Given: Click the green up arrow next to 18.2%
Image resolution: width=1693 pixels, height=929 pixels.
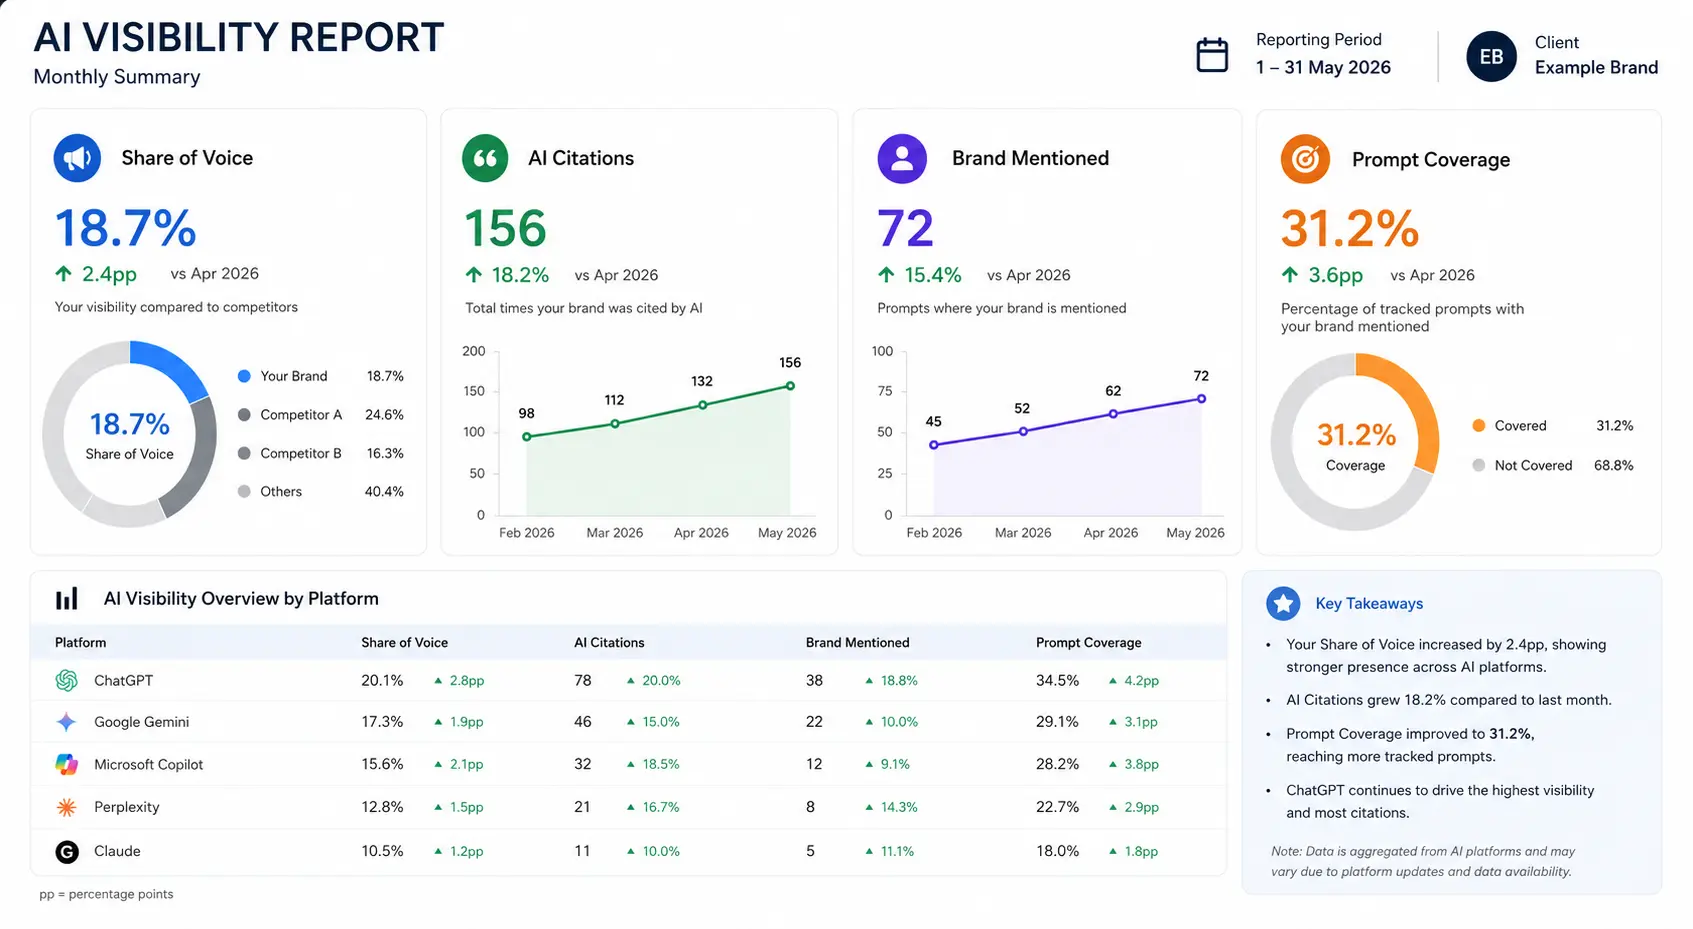Looking at the screenshot, I should (x=474, y=274).
